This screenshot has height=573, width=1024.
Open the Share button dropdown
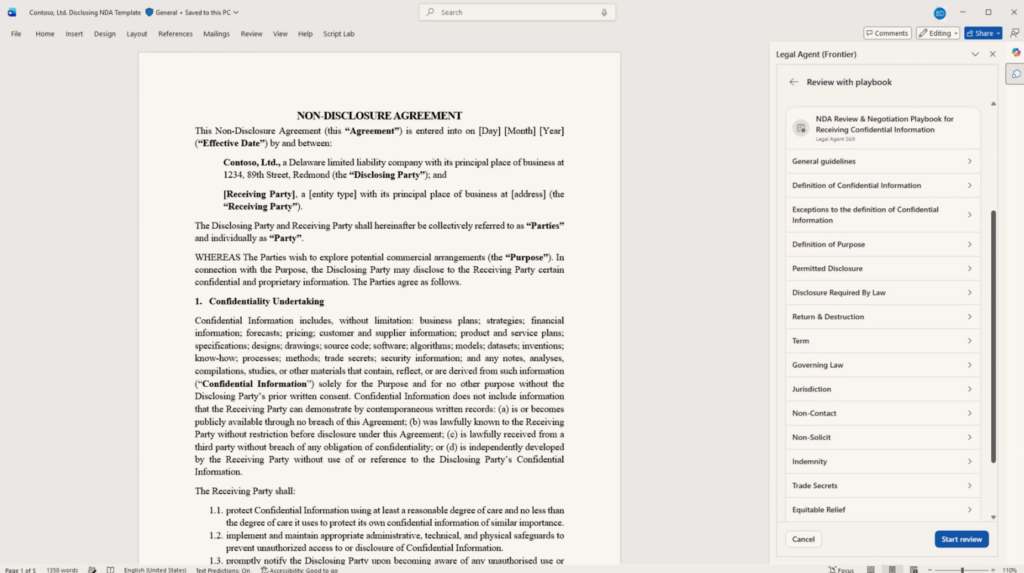999,33
